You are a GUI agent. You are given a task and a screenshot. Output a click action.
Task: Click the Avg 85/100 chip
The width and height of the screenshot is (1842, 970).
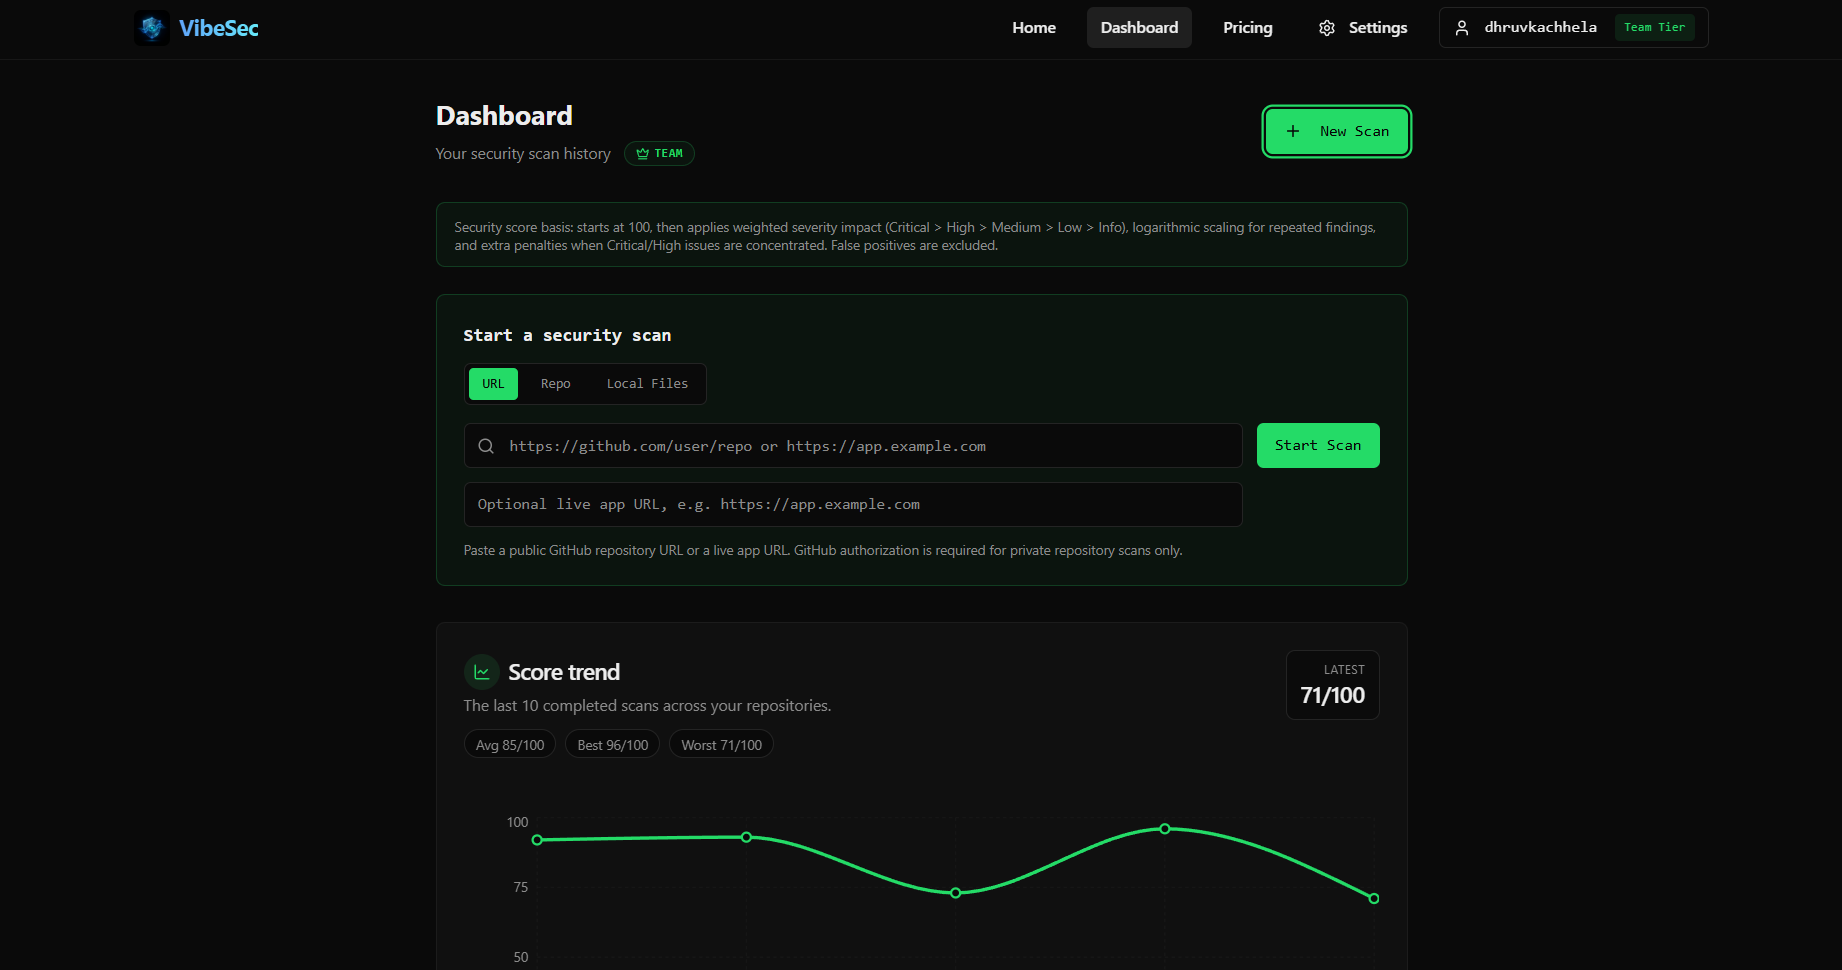[x=510, y=745]
